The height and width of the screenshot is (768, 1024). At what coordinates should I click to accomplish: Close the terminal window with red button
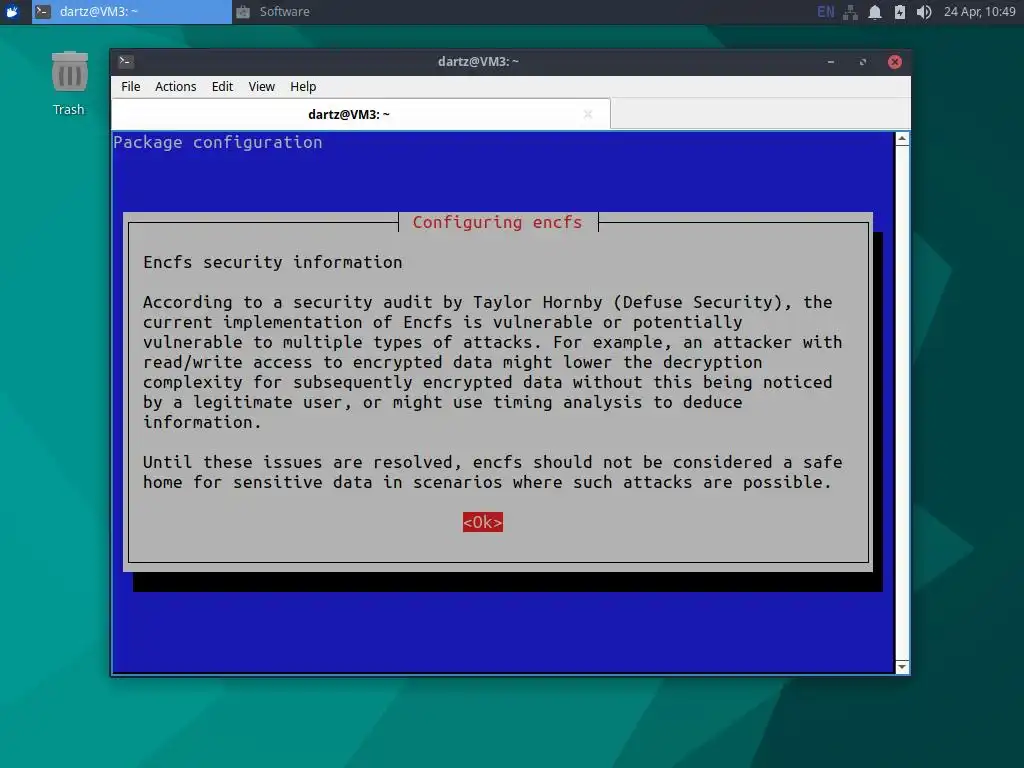(x=895, y=61)
